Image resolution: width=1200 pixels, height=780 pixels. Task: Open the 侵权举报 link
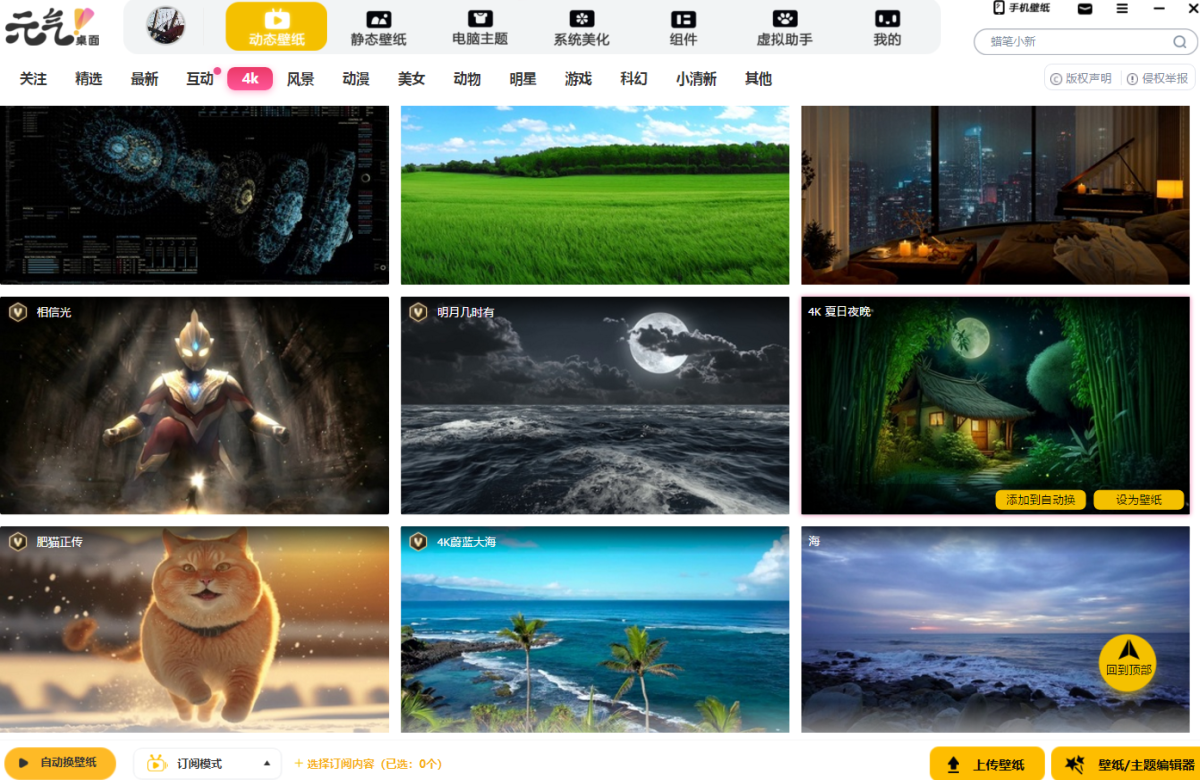click(x=1157, y=78)
